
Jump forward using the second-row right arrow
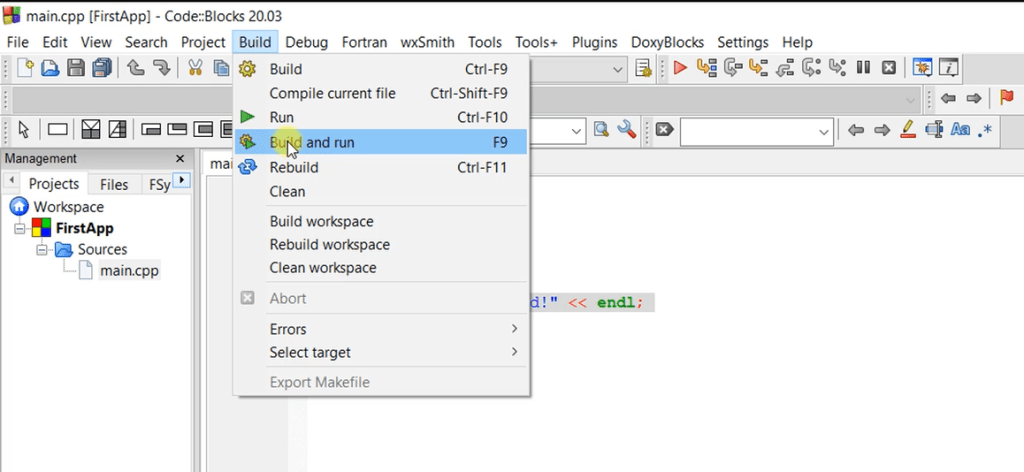974,99
